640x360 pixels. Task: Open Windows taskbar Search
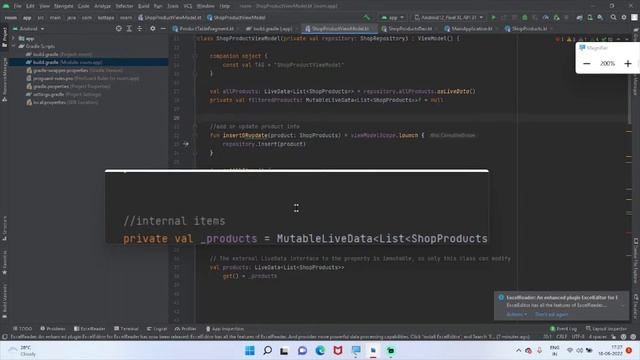267,351
